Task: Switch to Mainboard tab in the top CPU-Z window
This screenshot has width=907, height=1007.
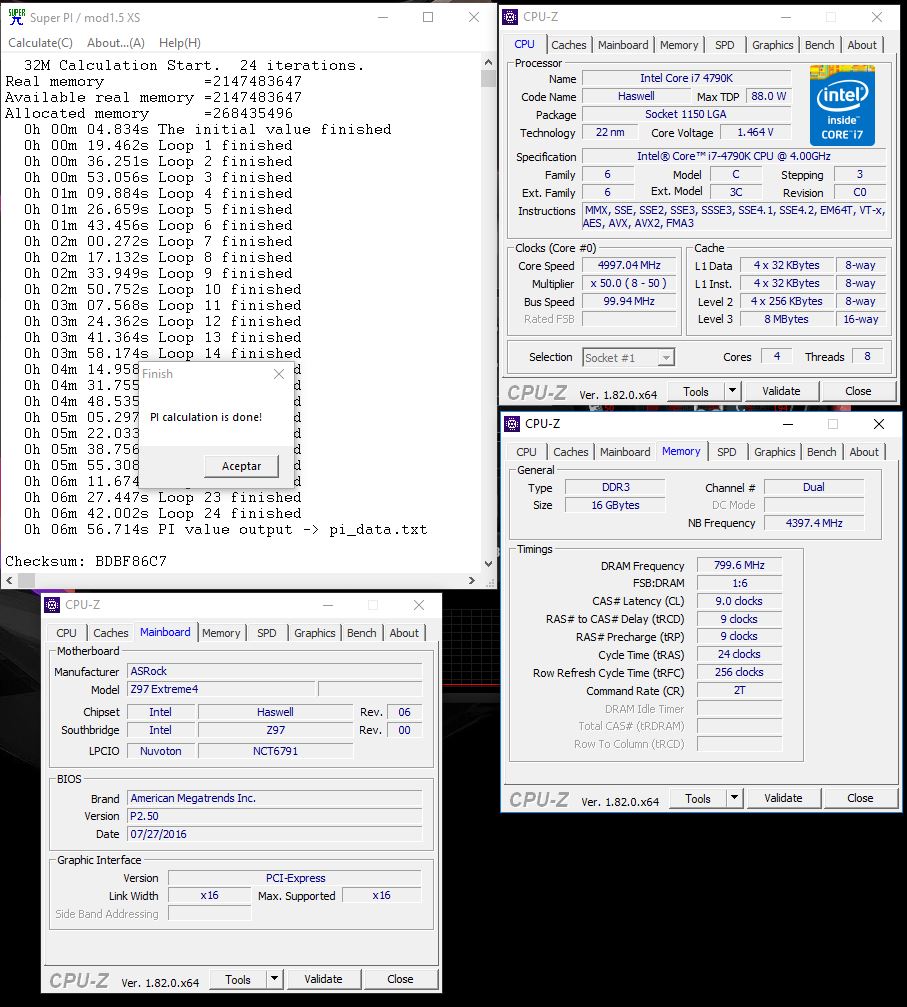Action: [623, 45]
